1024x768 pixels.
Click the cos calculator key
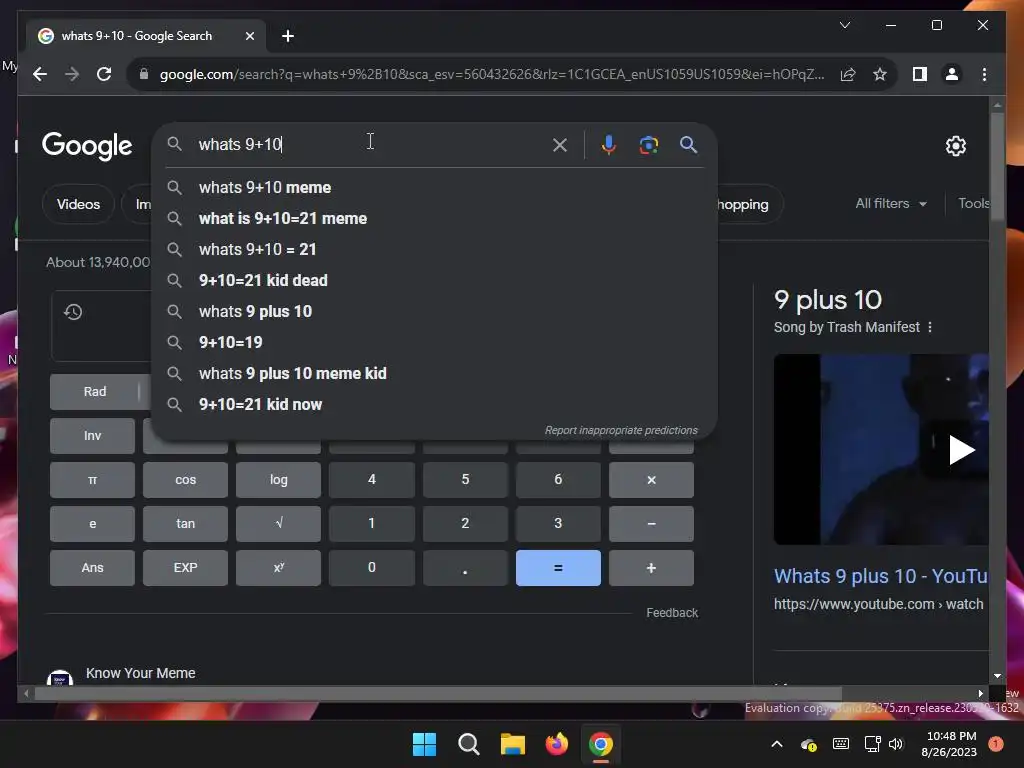(x=185, y=480)
